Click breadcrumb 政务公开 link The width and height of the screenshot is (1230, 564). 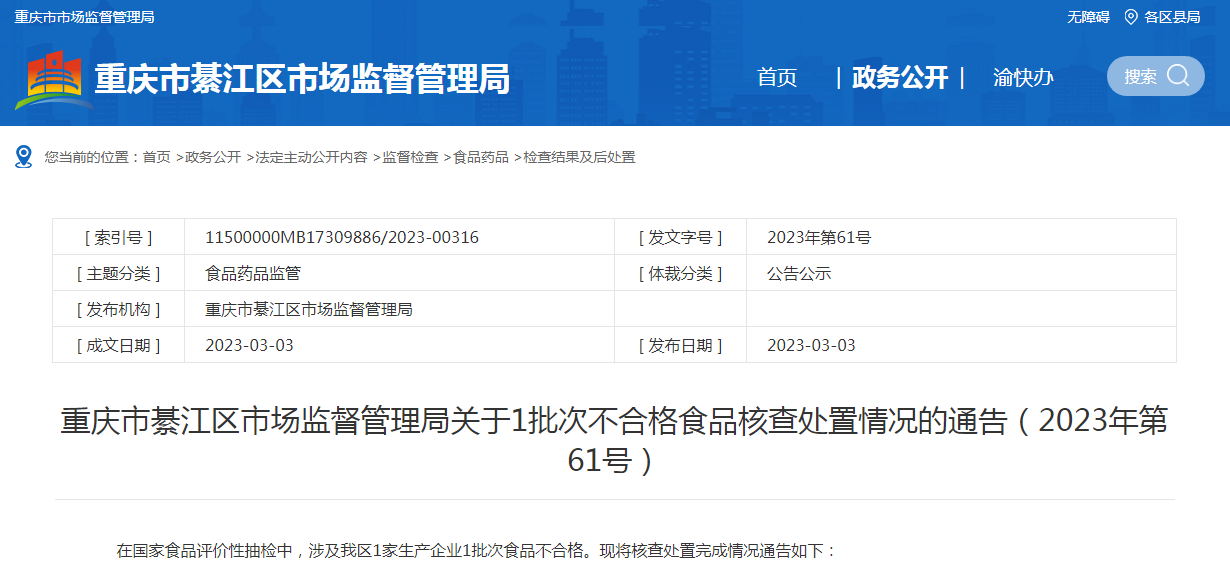[213, 157]
